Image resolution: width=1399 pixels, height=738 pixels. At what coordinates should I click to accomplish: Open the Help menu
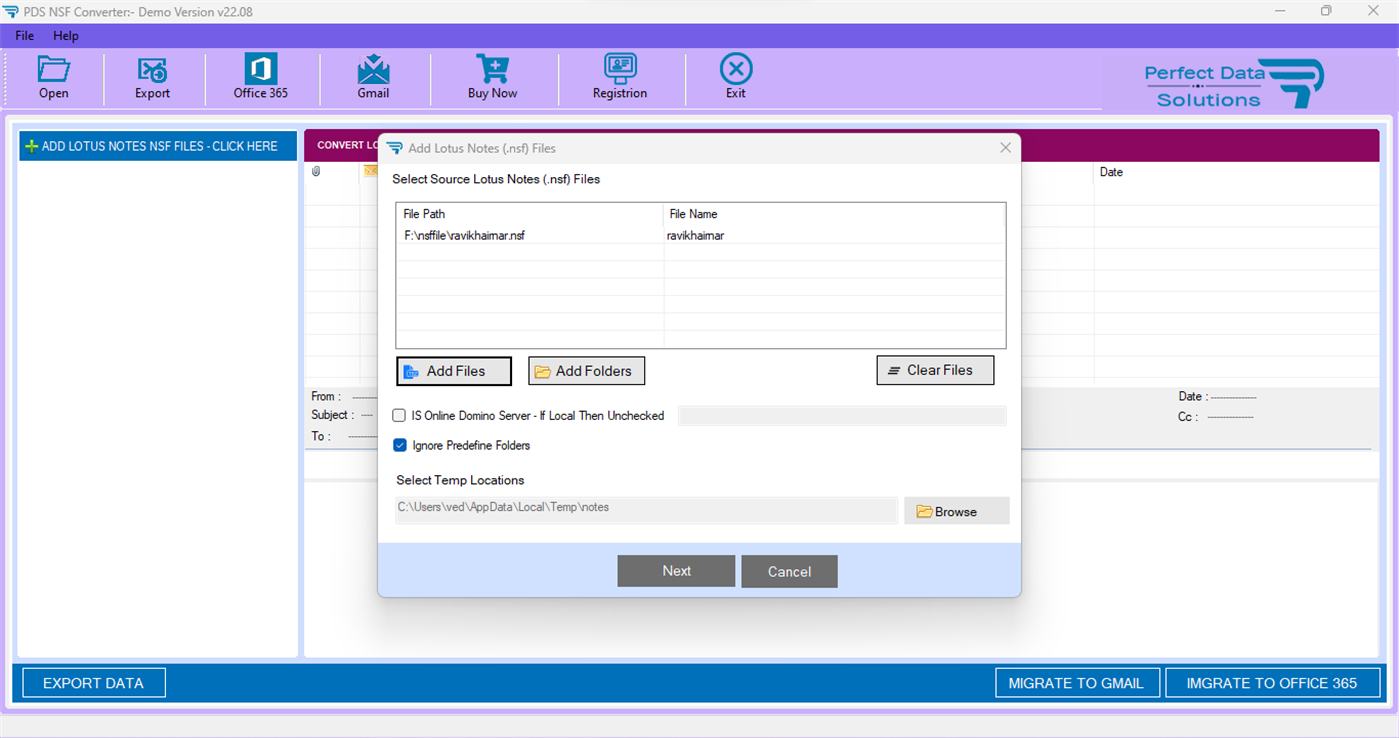point(65,35)
